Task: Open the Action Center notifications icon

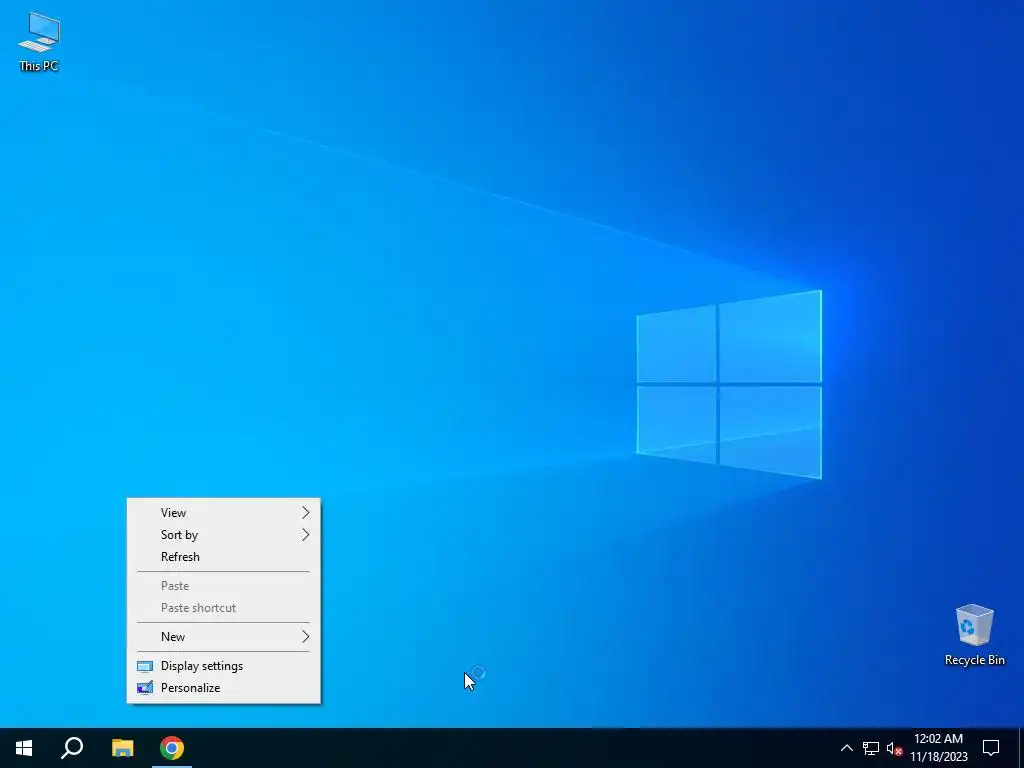Action: coord(991,748)
